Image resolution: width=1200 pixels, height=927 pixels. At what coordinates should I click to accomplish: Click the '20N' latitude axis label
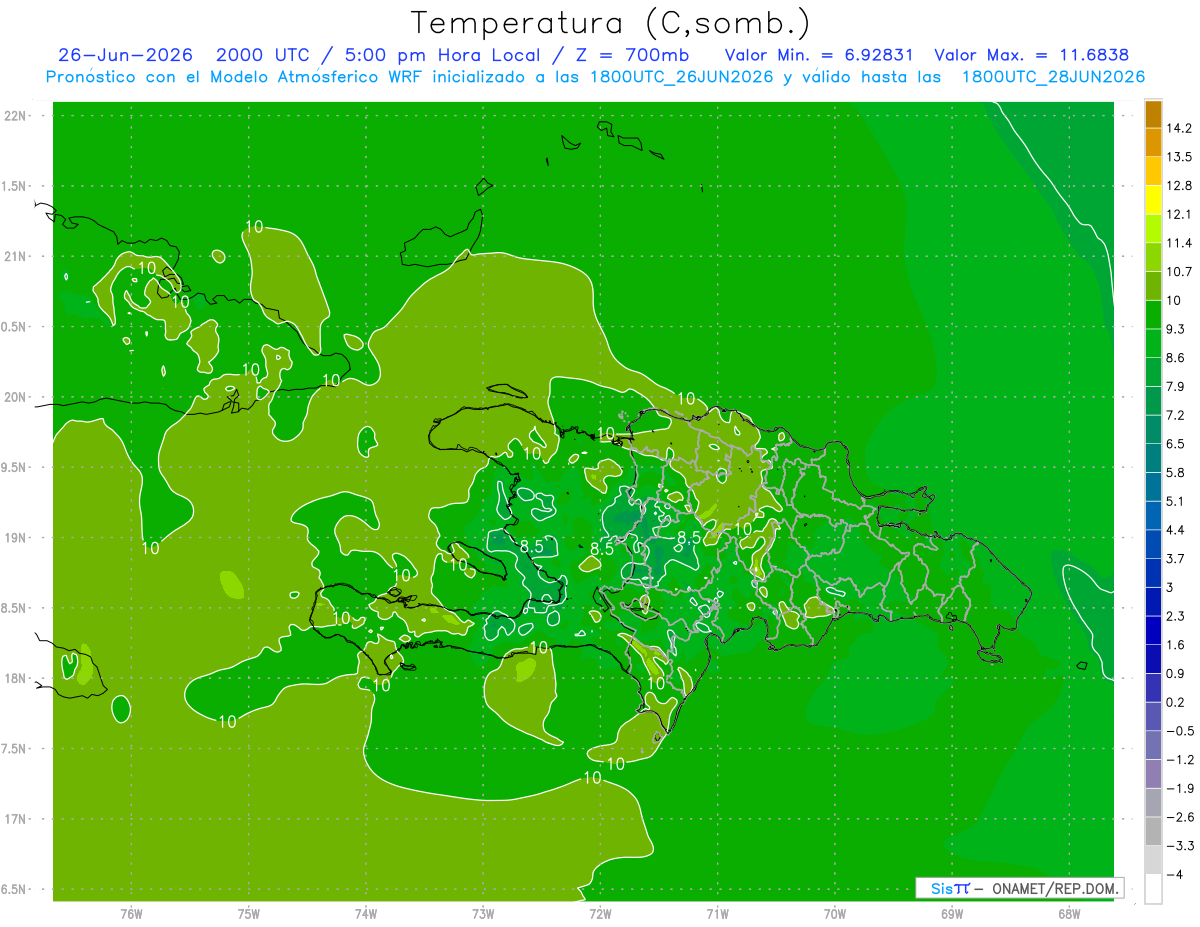pyautogui.click(x=17, y=397)
